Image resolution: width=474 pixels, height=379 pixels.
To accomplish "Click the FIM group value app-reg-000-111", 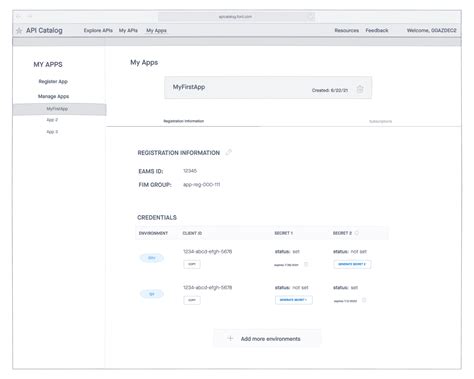I will pyautogui.click(x=202, y=184).
